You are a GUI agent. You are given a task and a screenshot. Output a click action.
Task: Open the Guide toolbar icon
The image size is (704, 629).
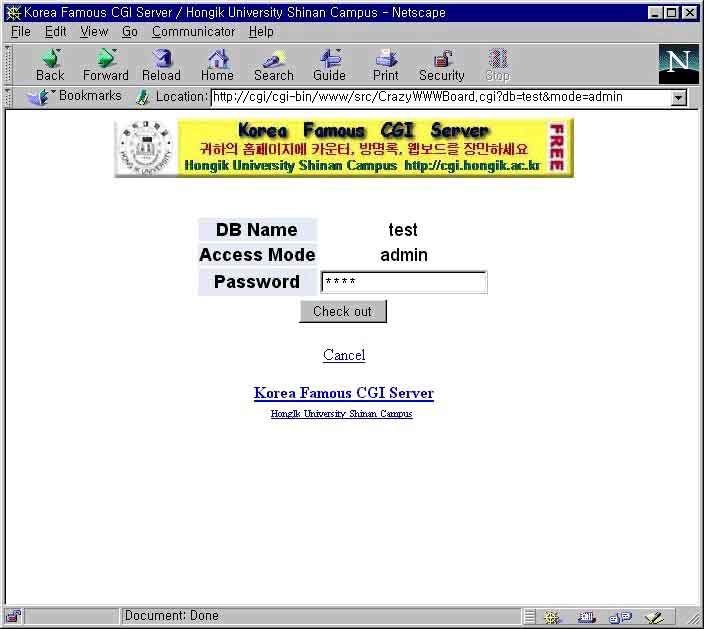click(330, 65)
